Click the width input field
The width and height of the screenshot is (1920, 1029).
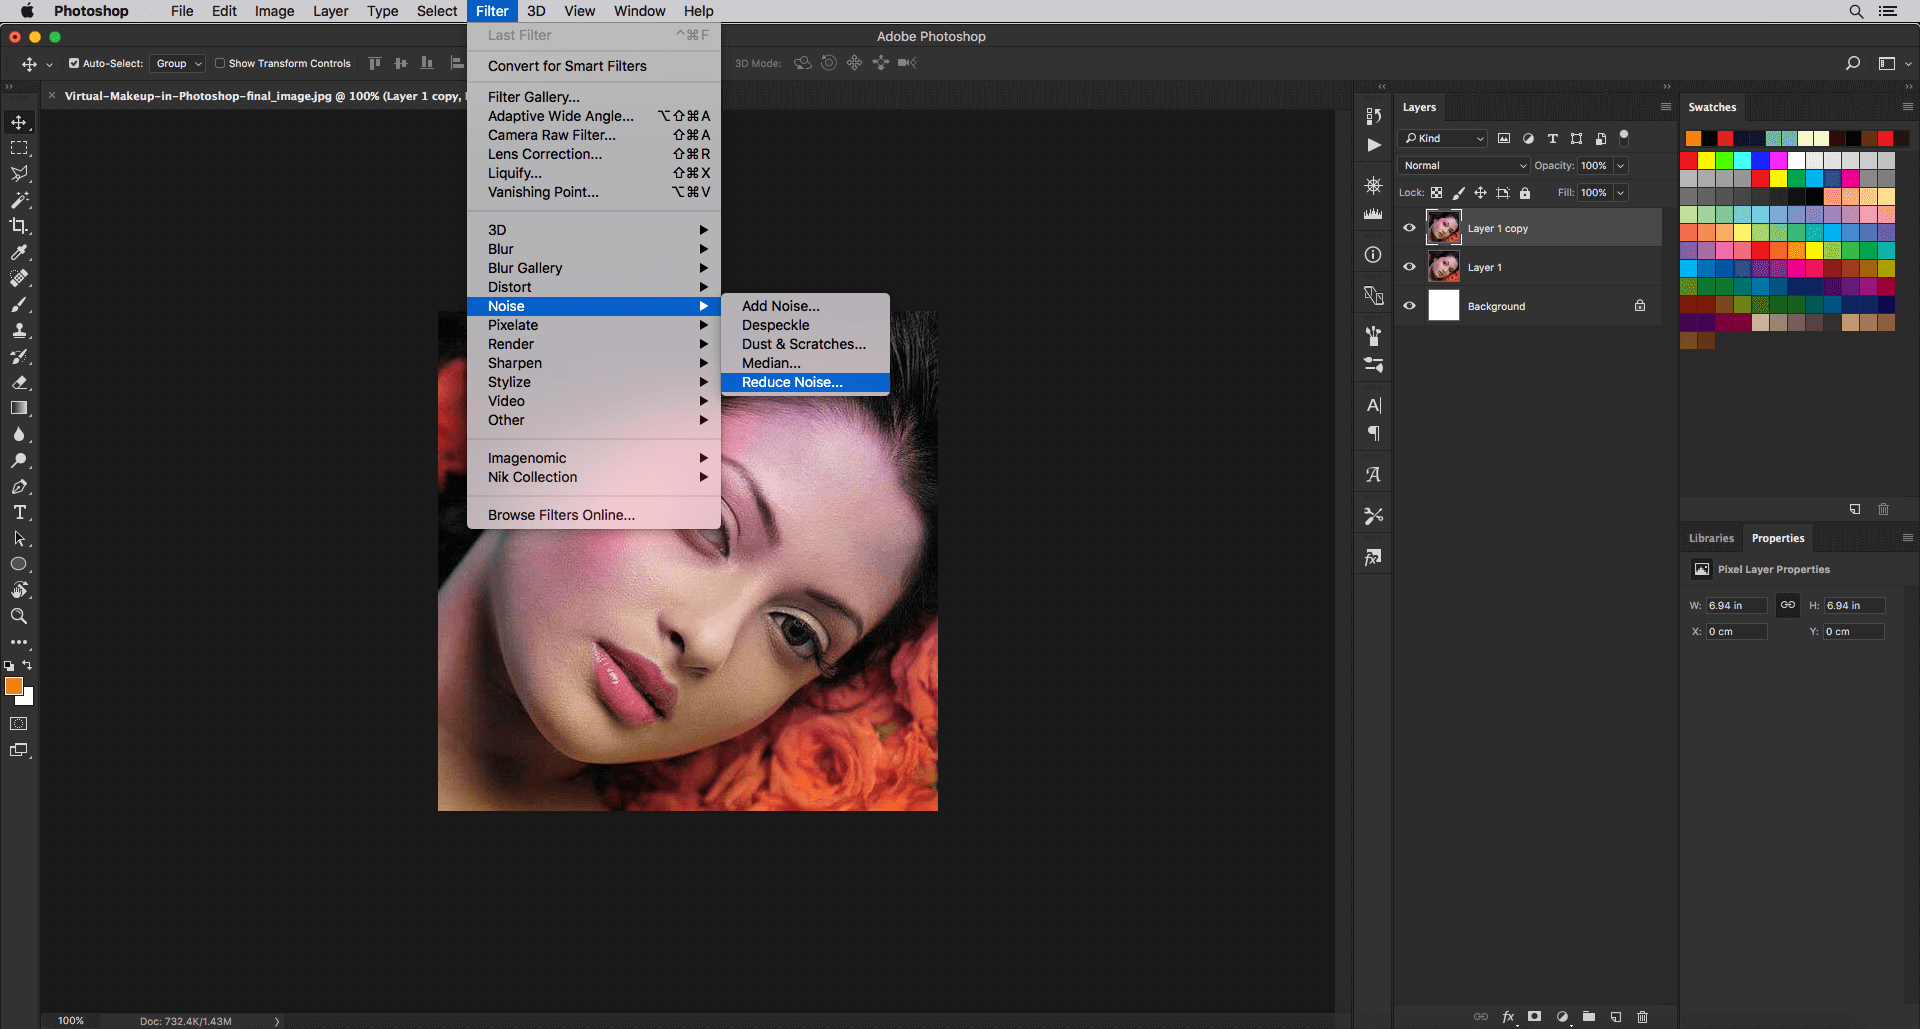1735,605
